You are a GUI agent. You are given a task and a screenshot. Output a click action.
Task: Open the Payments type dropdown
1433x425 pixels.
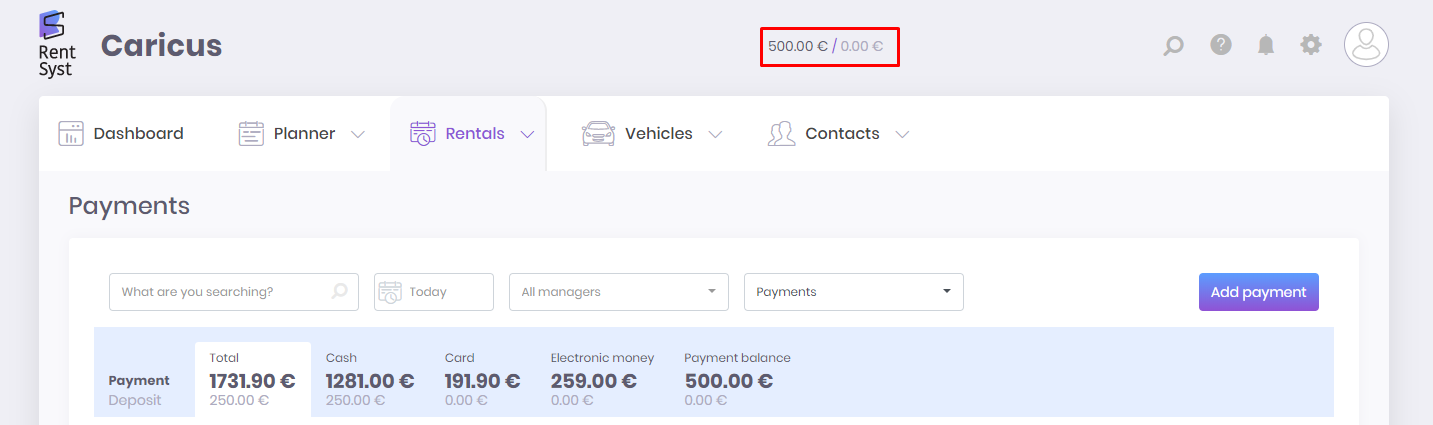coord(854,292)
